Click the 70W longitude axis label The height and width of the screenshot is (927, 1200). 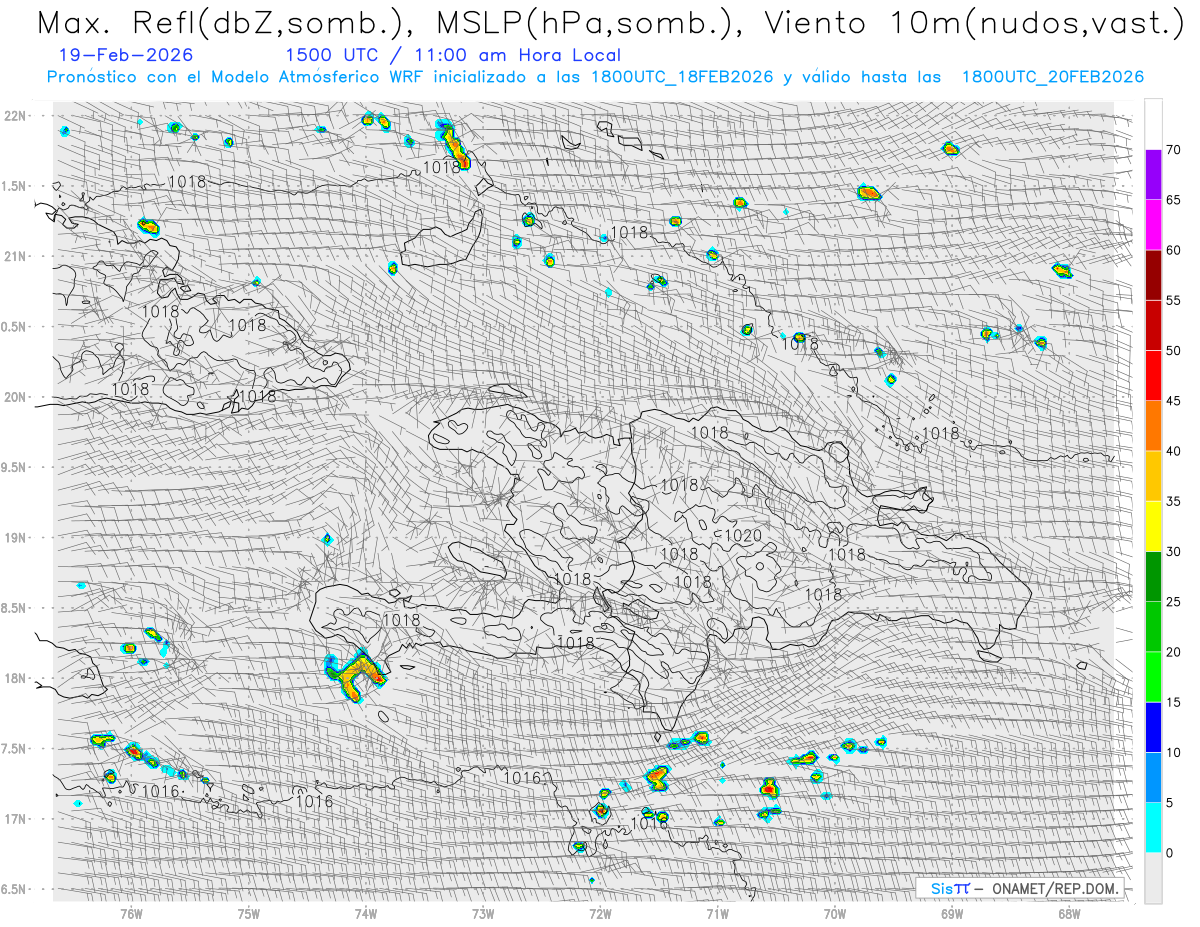[x=835, y=914]
